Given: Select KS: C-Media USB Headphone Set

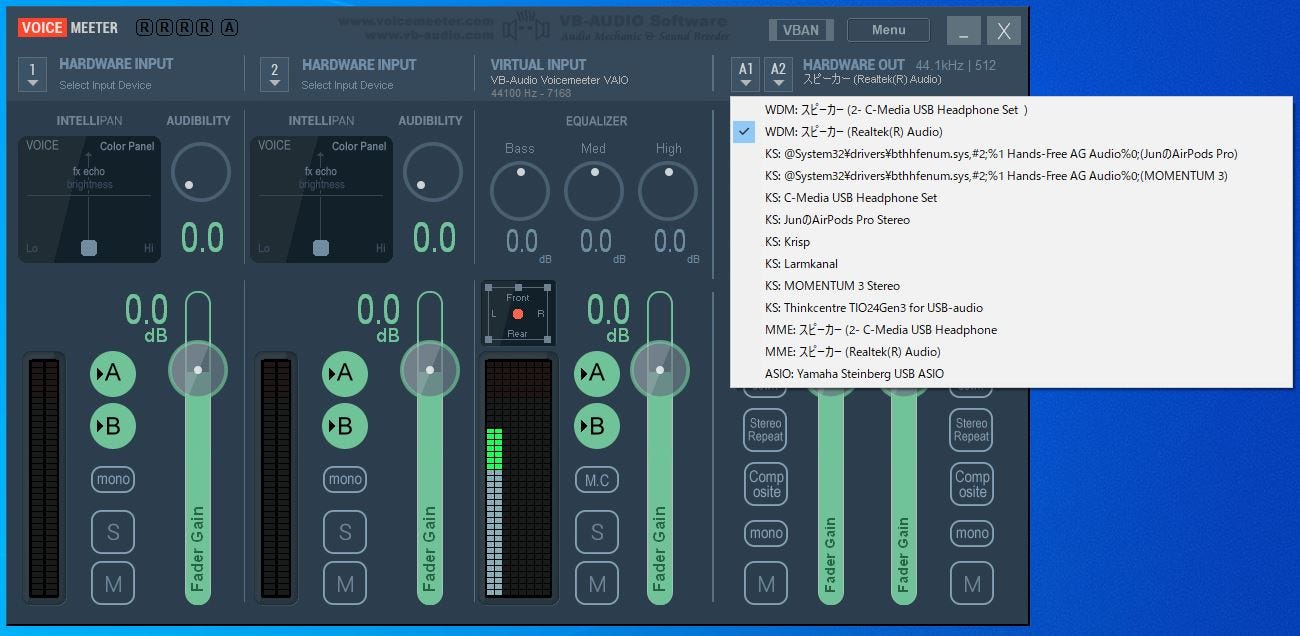Looking at the screenshot, I should tap(1011, 198).
